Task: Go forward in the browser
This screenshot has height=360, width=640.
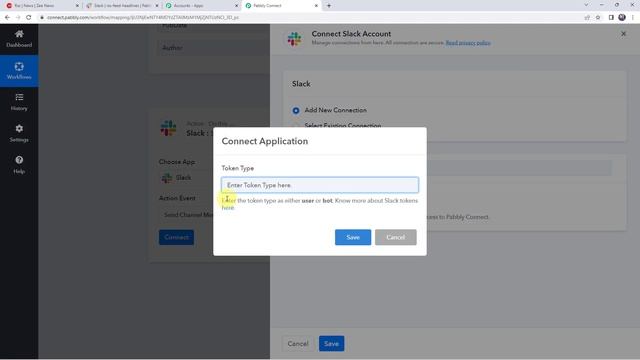Action: (x=18, y=18)
